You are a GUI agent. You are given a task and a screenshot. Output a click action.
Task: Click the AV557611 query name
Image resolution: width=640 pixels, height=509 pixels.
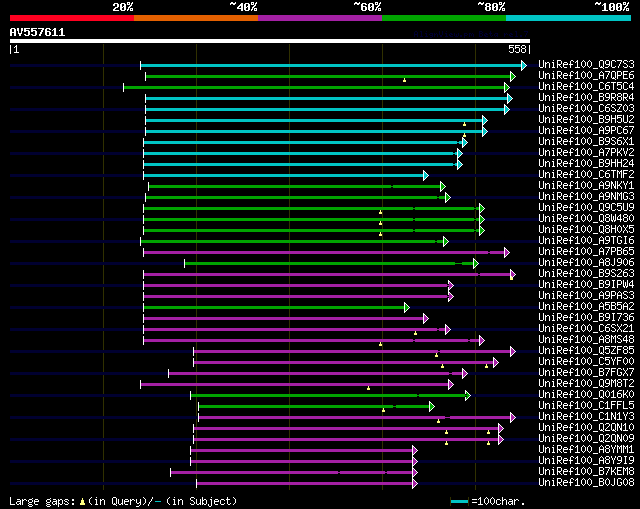pos(37,32)
